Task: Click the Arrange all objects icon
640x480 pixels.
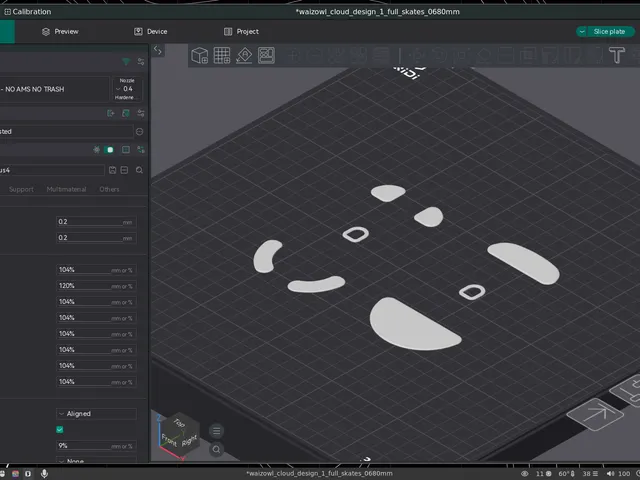Action: pos(266,56)
